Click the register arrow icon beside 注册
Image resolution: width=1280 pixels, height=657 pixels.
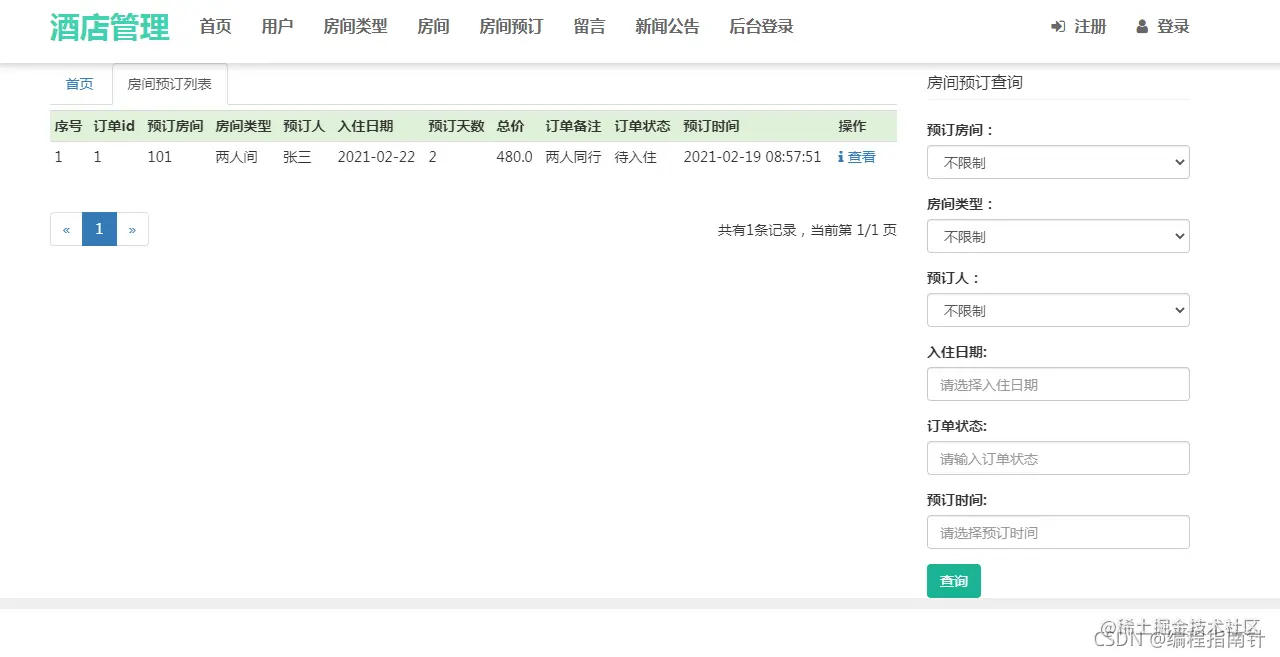[1058, 27]
